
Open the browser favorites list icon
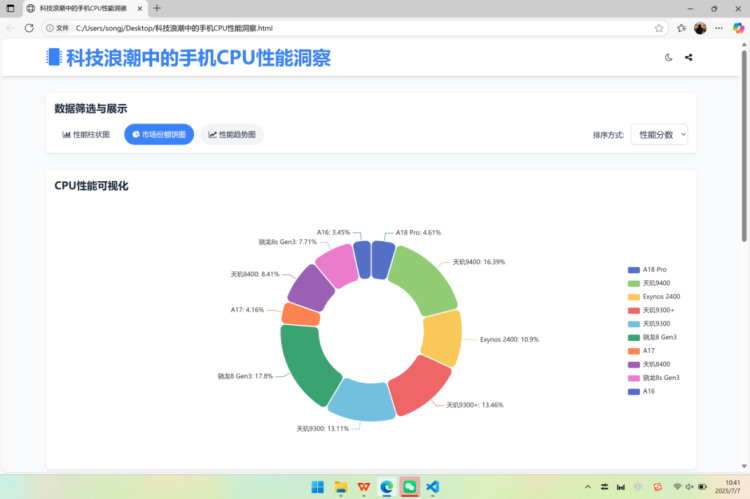coord(681,28)
